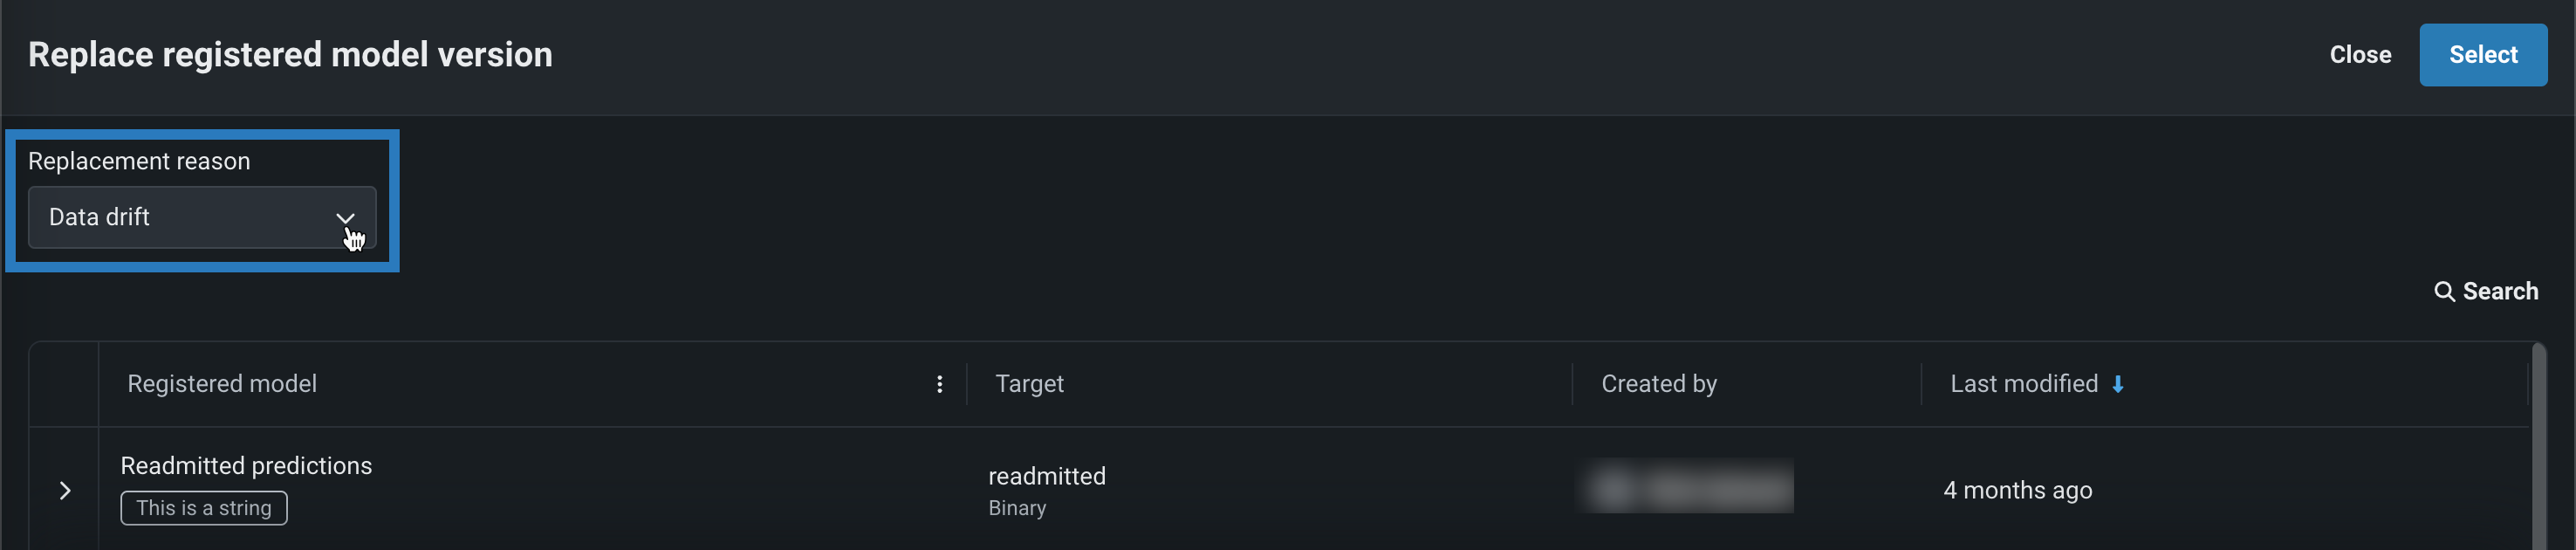Click the Close button in dialog header

[x=2359, y=55]
